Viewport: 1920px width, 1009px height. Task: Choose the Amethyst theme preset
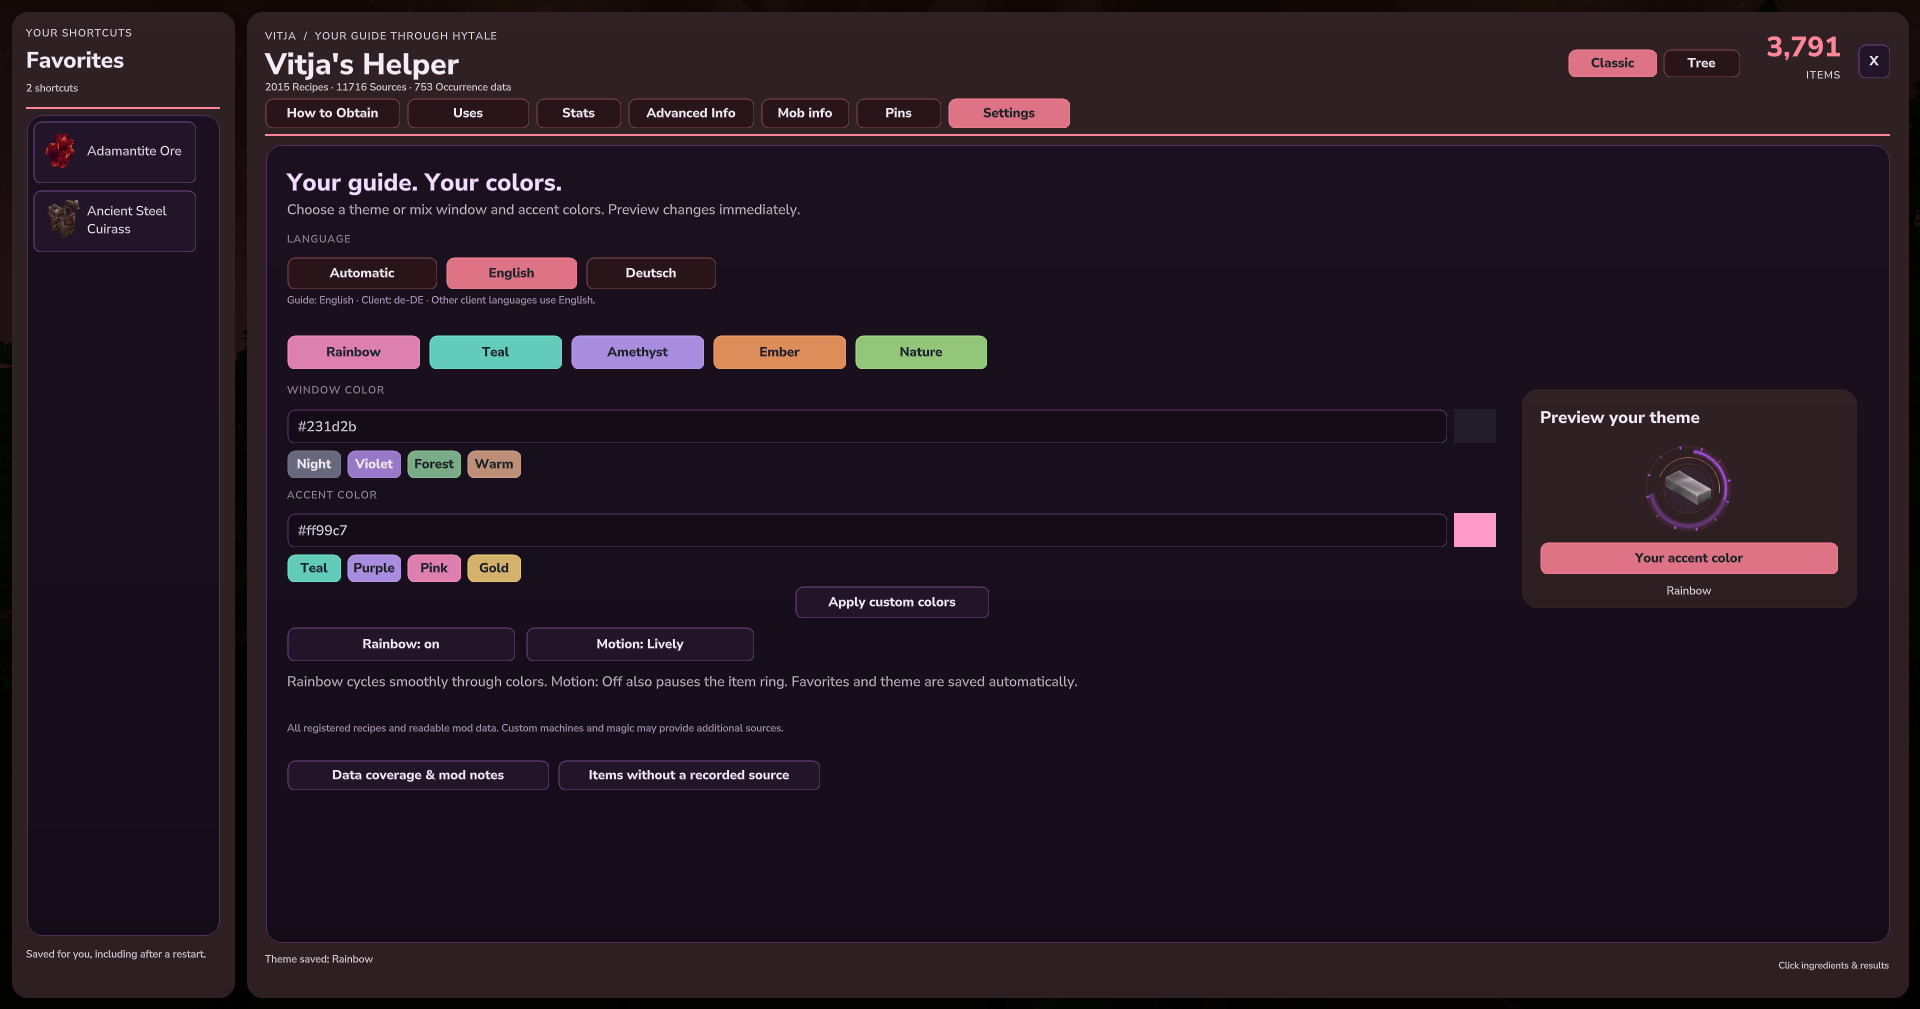[x=637, y=352]
